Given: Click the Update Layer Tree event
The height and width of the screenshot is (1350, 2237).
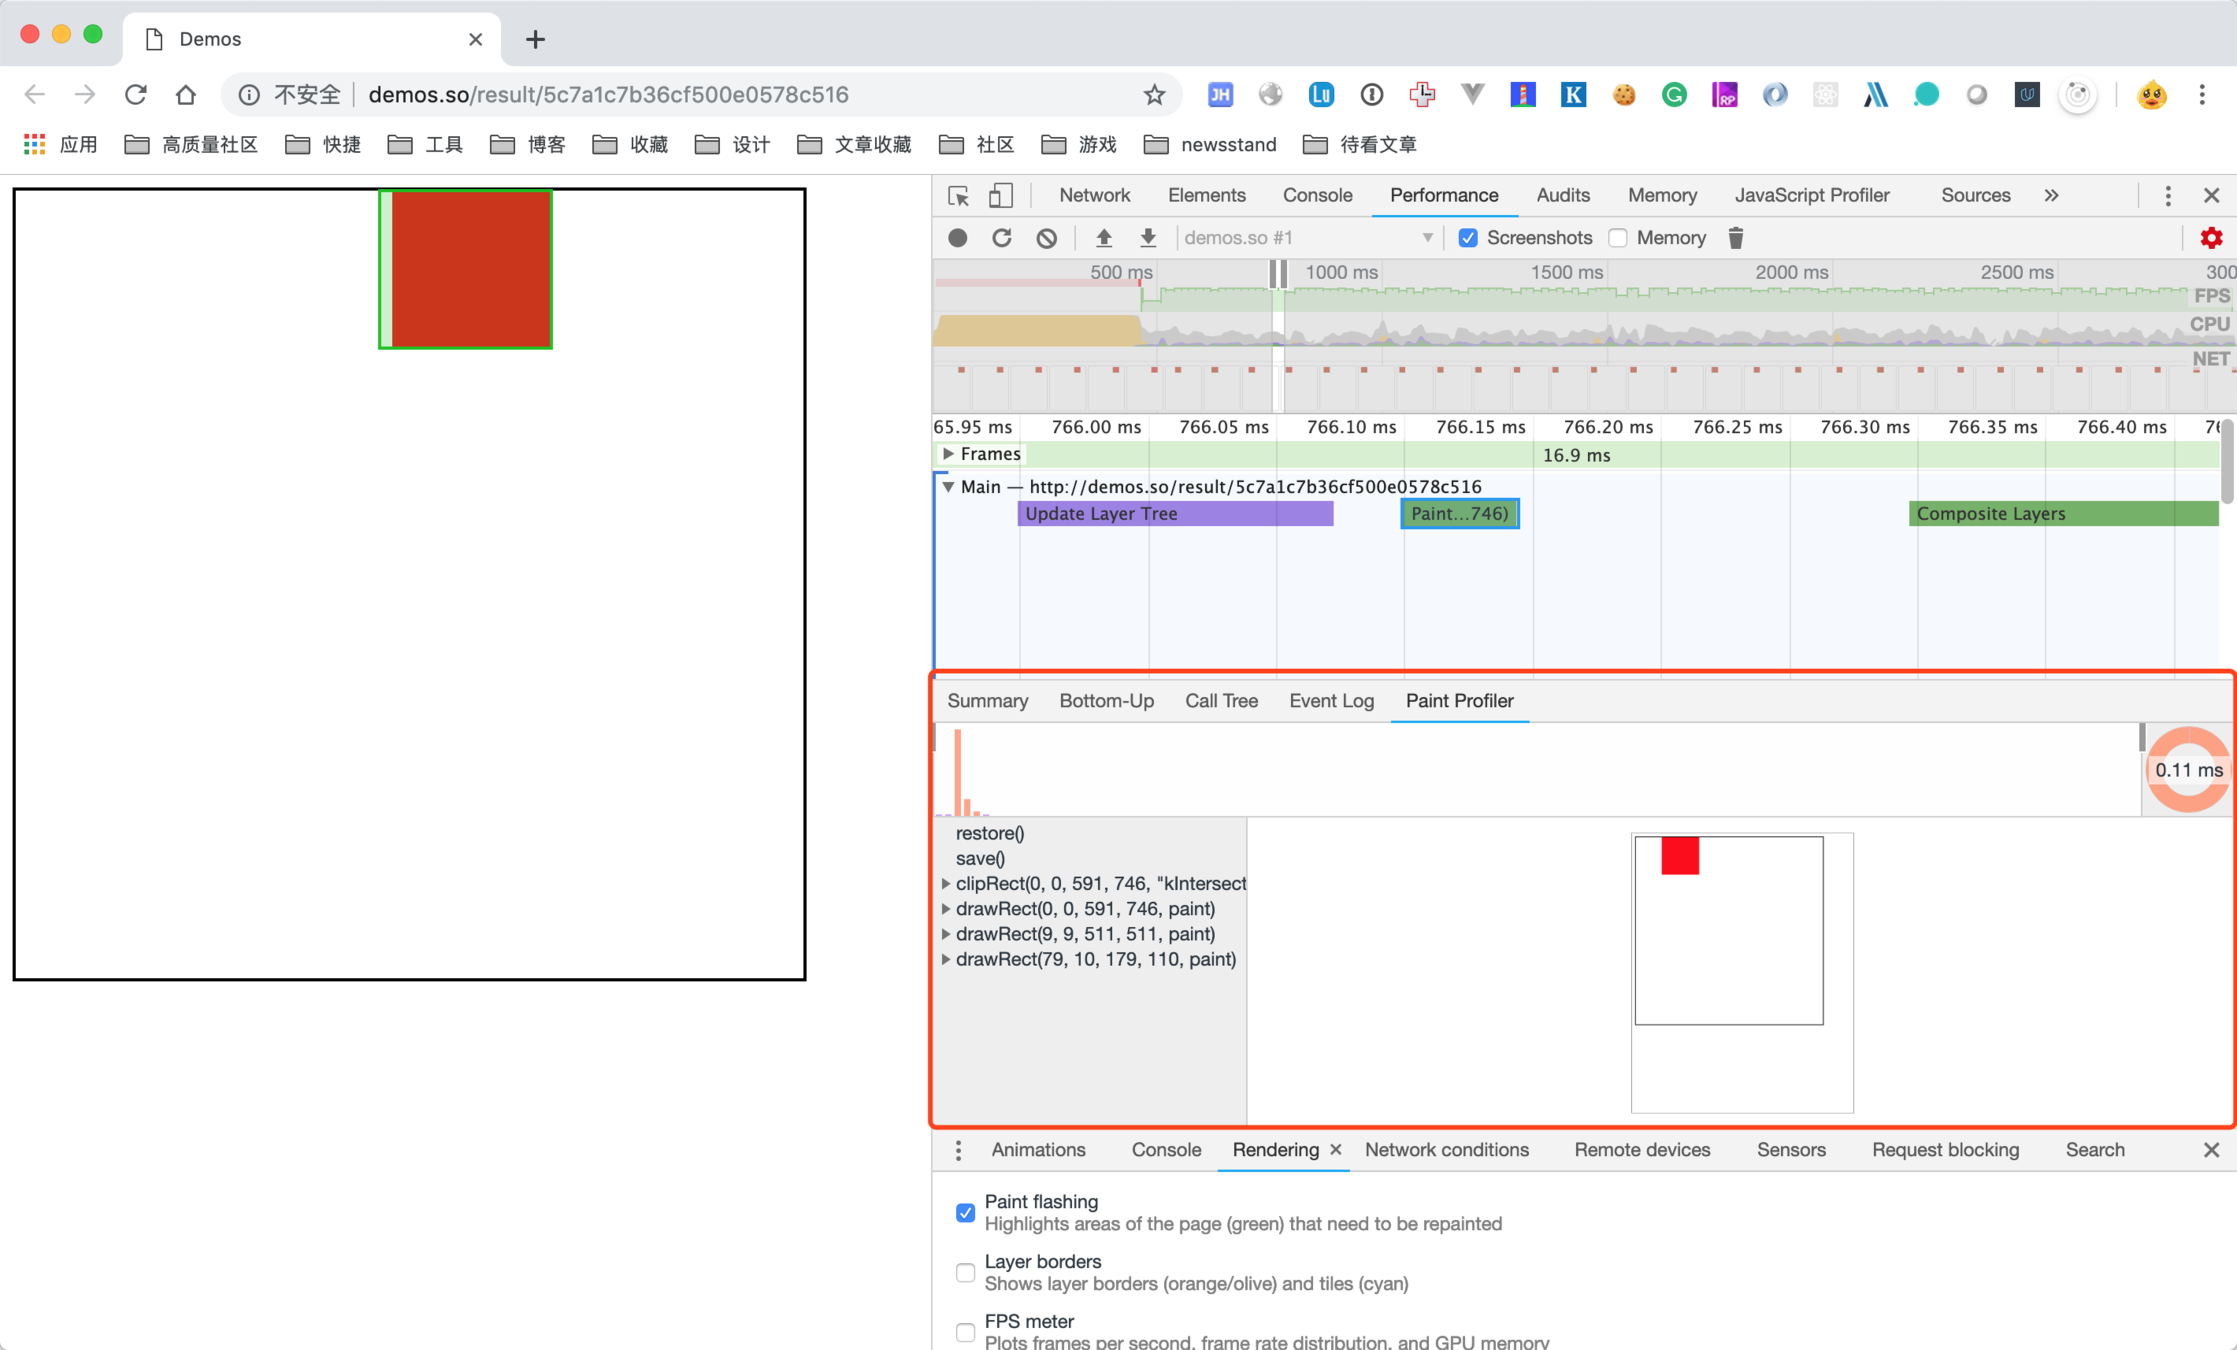Looking at the screenshot, I should (x=1175, y=514).
